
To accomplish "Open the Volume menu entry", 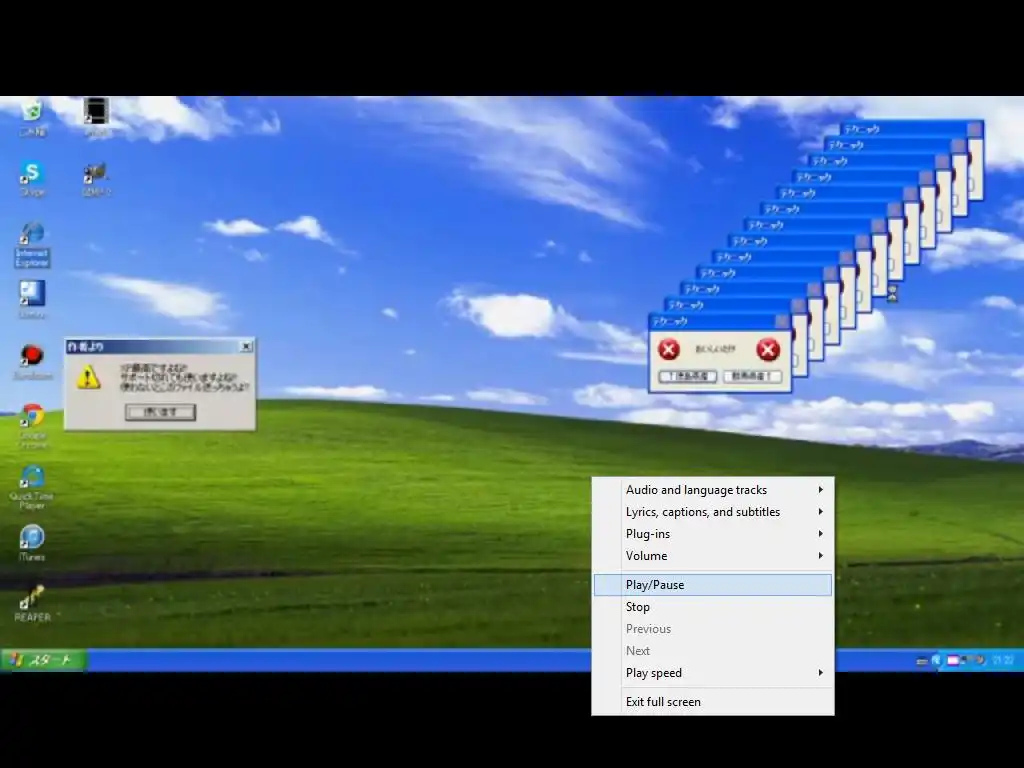I will (712, 556).
